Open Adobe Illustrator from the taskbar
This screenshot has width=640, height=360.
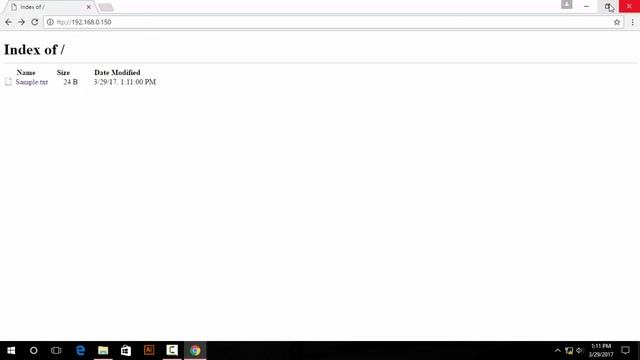[x=149, y=351]
